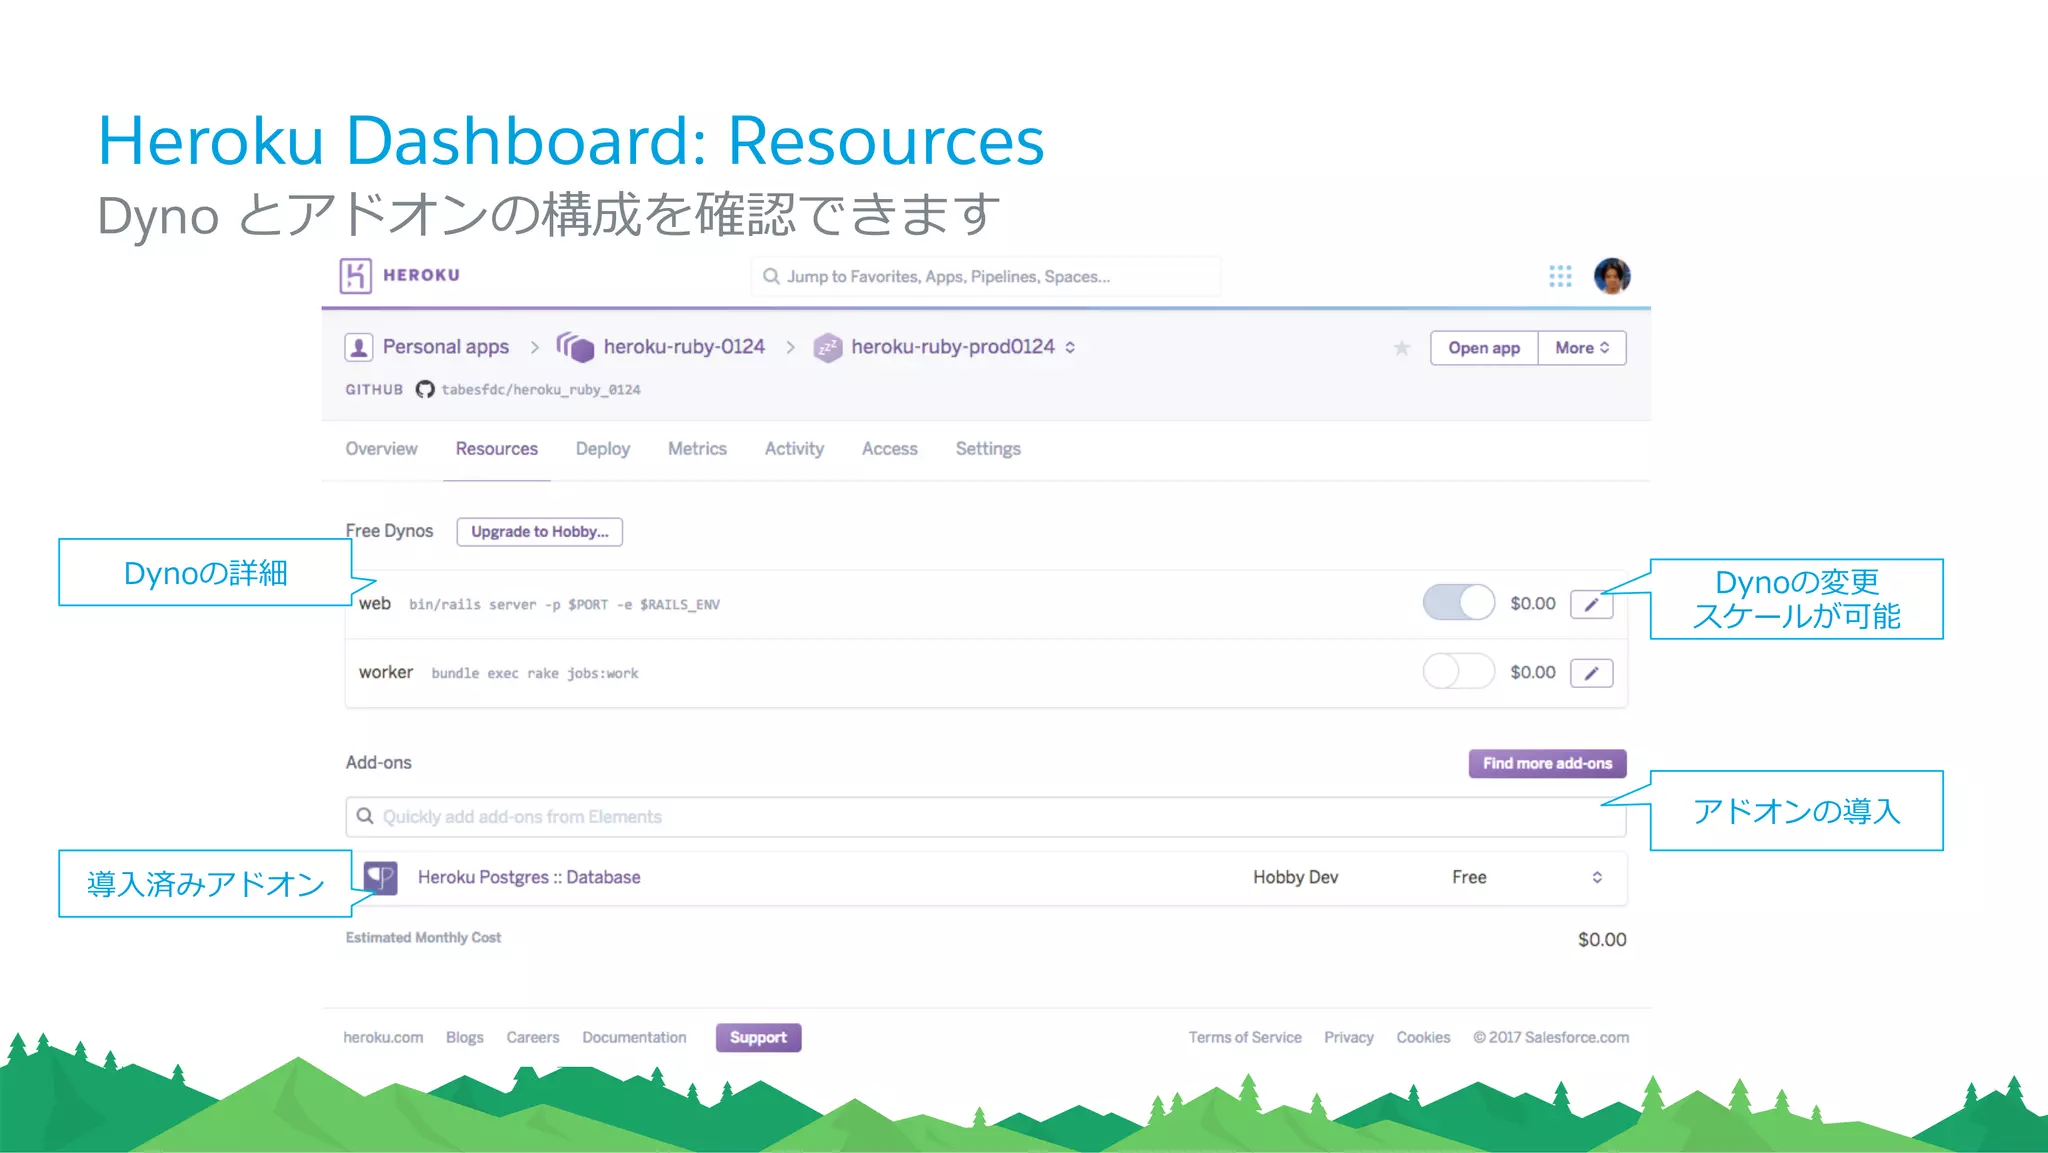
Task: Click the Heroku Postgres add-on icon
Action: (x=380, y=877)
